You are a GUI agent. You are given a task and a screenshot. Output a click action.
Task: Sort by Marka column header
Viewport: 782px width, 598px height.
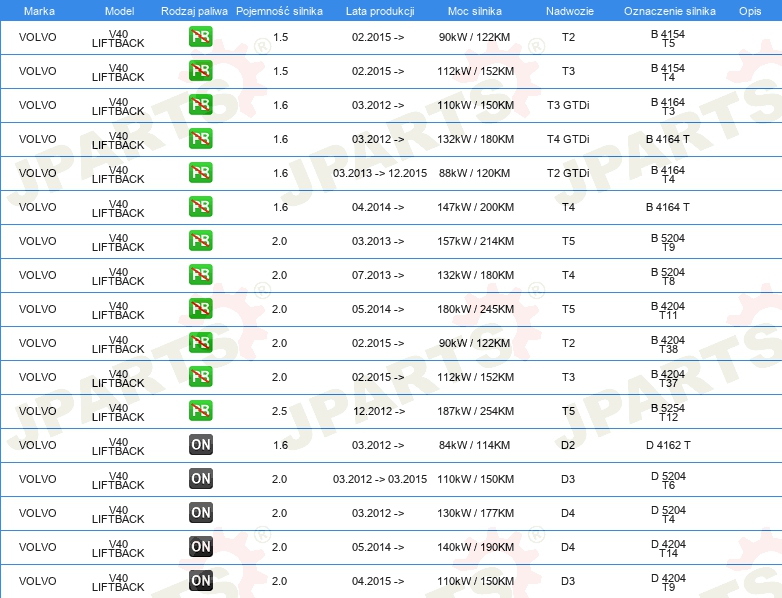39,11
